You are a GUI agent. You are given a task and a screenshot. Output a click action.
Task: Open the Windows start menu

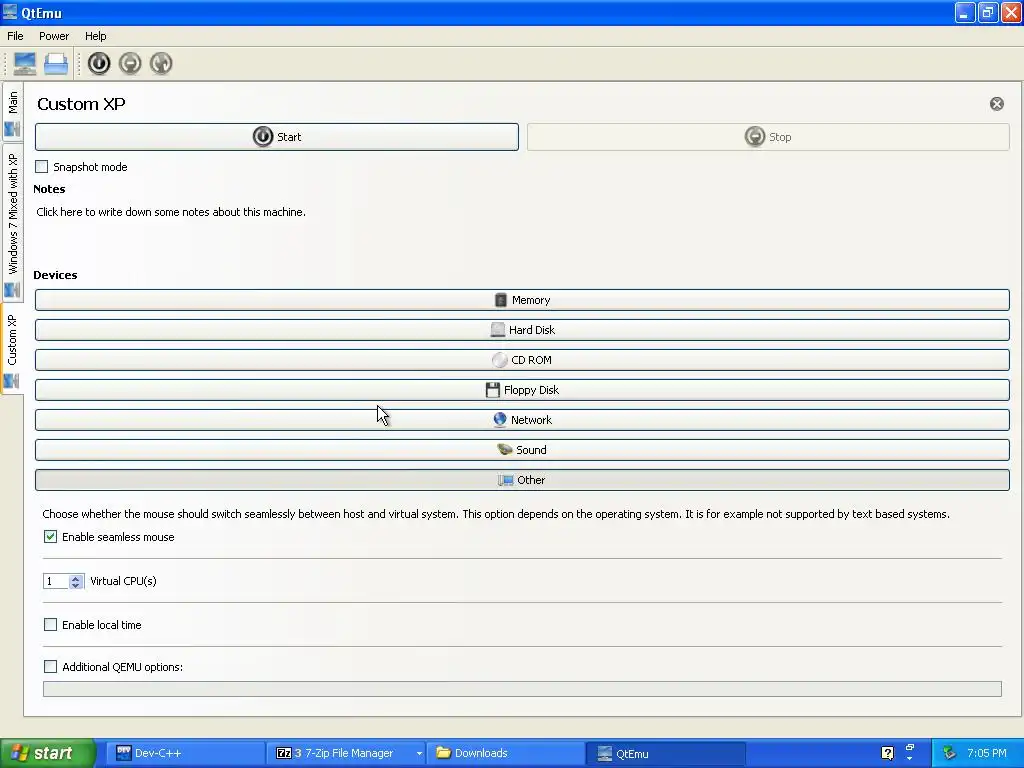(48, 753)
